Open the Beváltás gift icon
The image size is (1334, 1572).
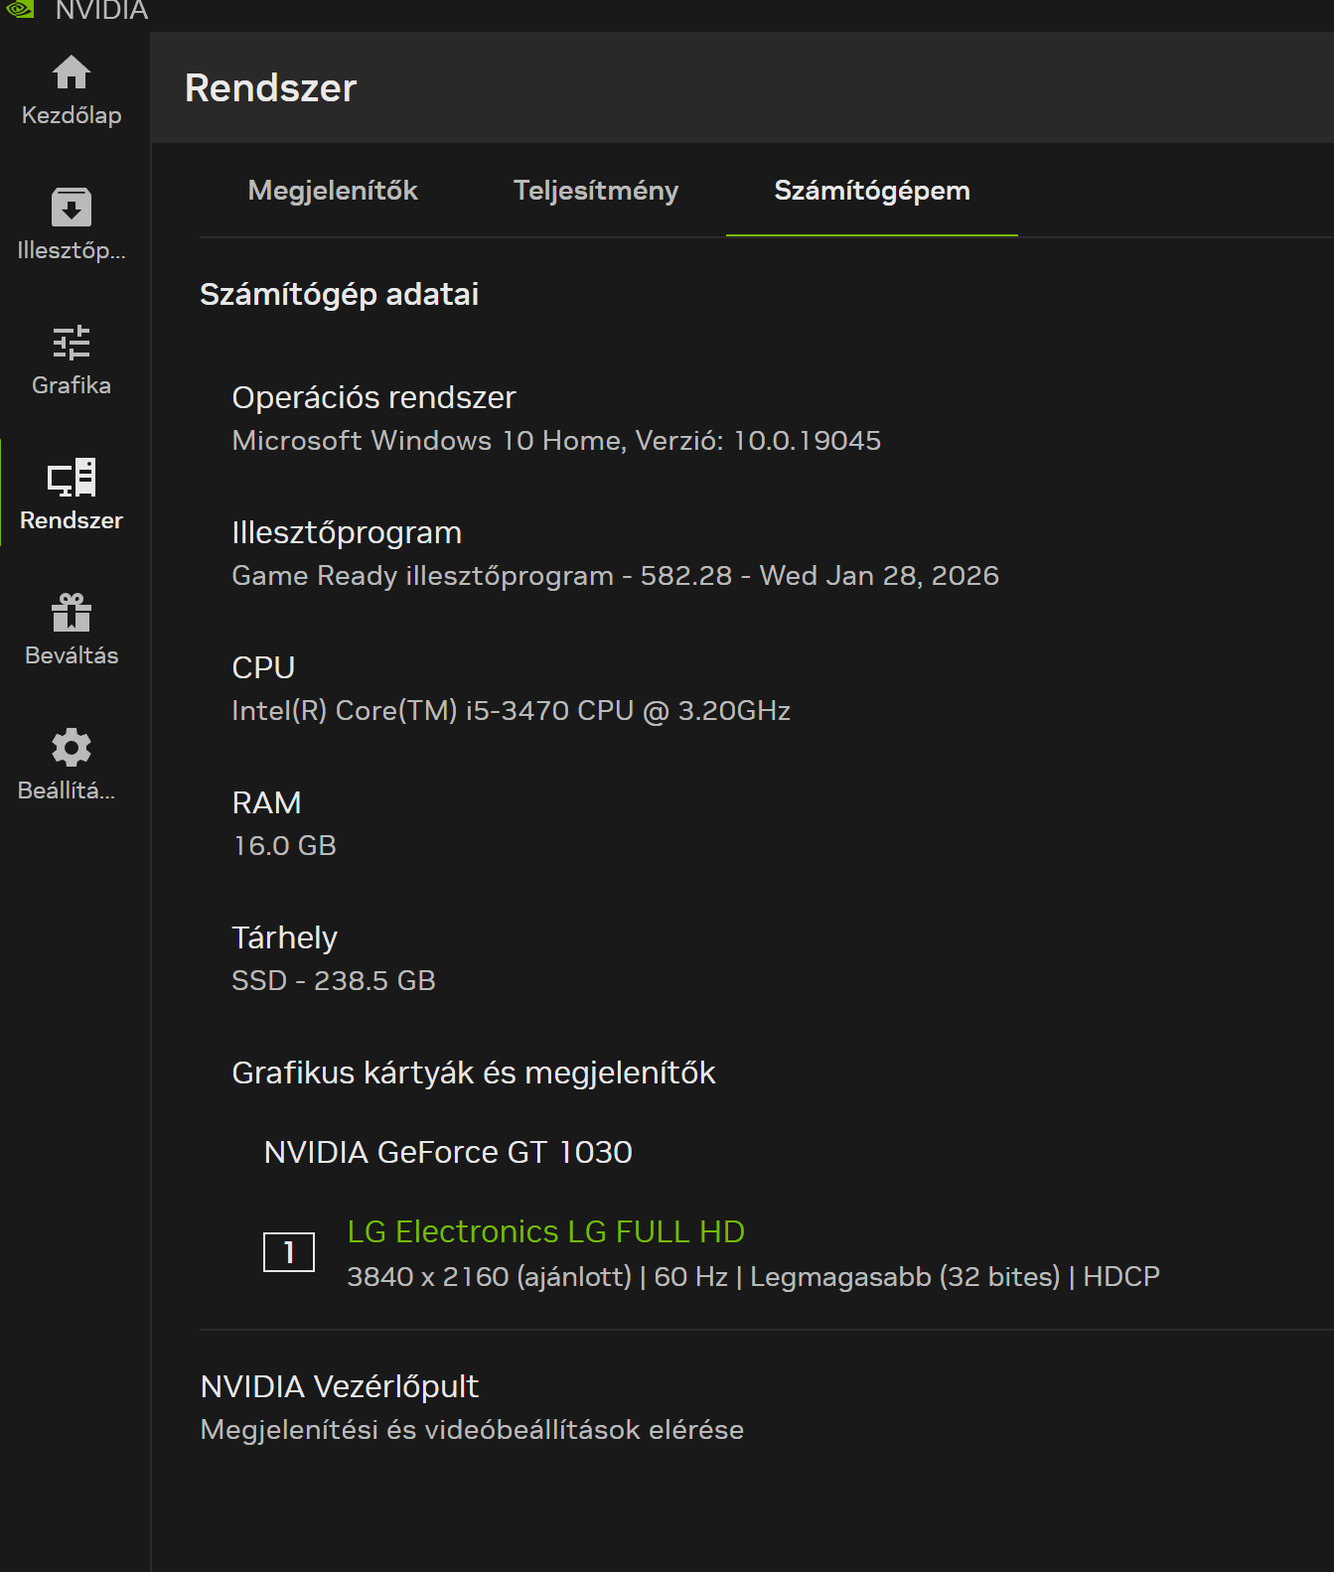tap(71, 613)
